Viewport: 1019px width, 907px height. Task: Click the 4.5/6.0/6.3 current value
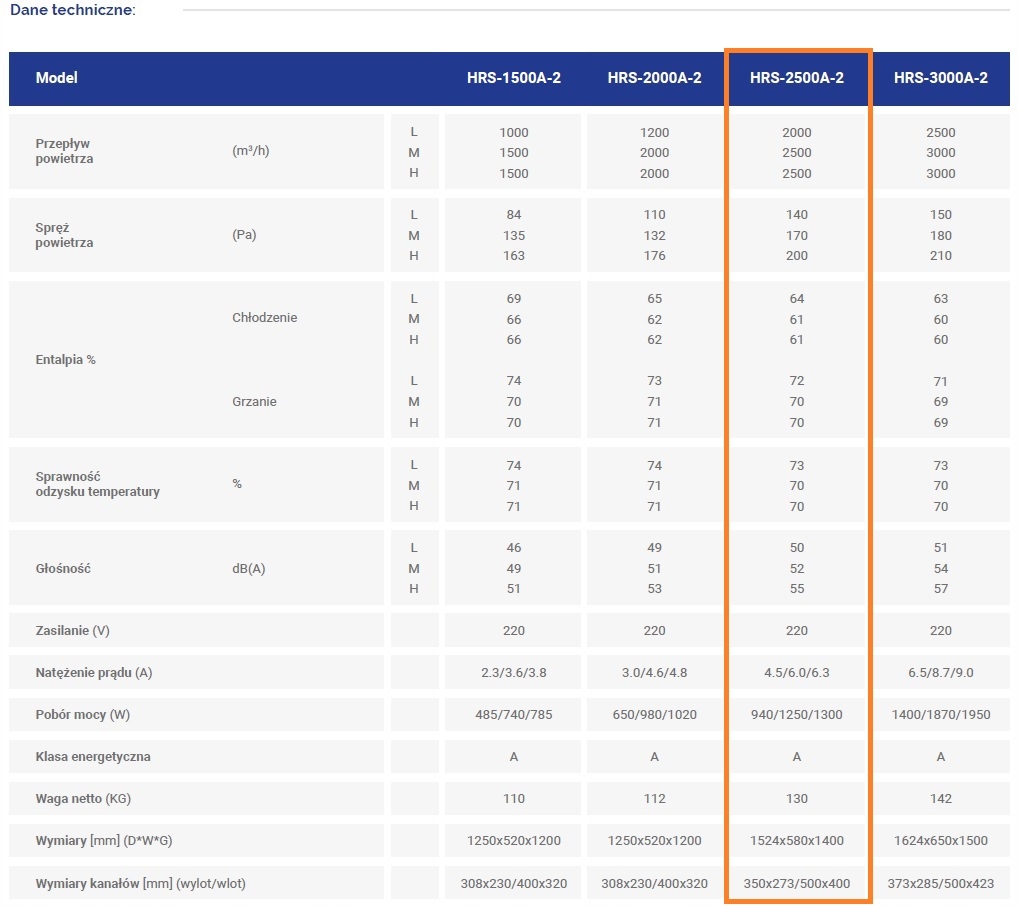797,672
